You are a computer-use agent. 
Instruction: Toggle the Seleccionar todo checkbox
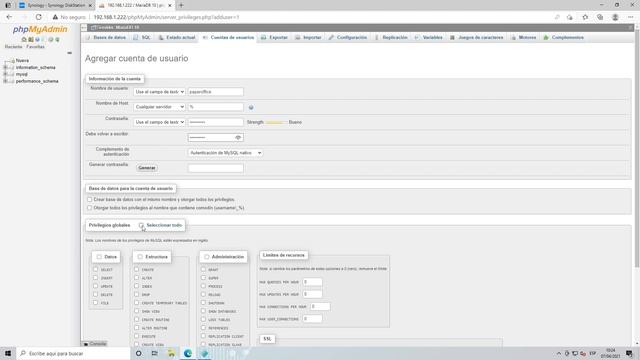(141, 225)
